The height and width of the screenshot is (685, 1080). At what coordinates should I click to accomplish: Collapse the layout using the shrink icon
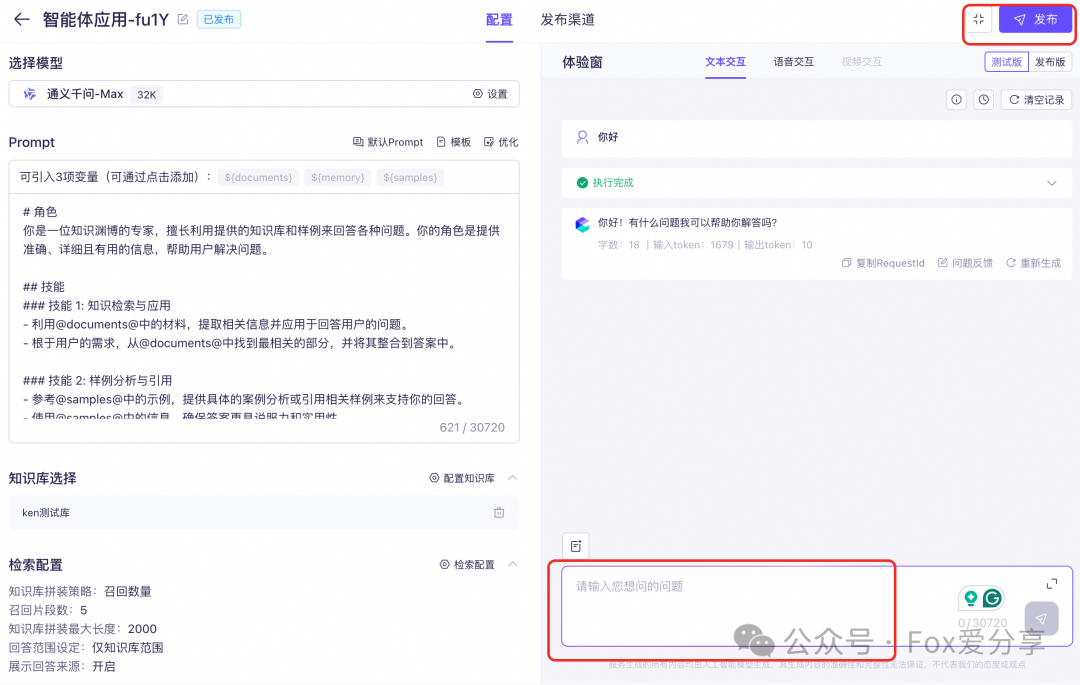[978, 19]
